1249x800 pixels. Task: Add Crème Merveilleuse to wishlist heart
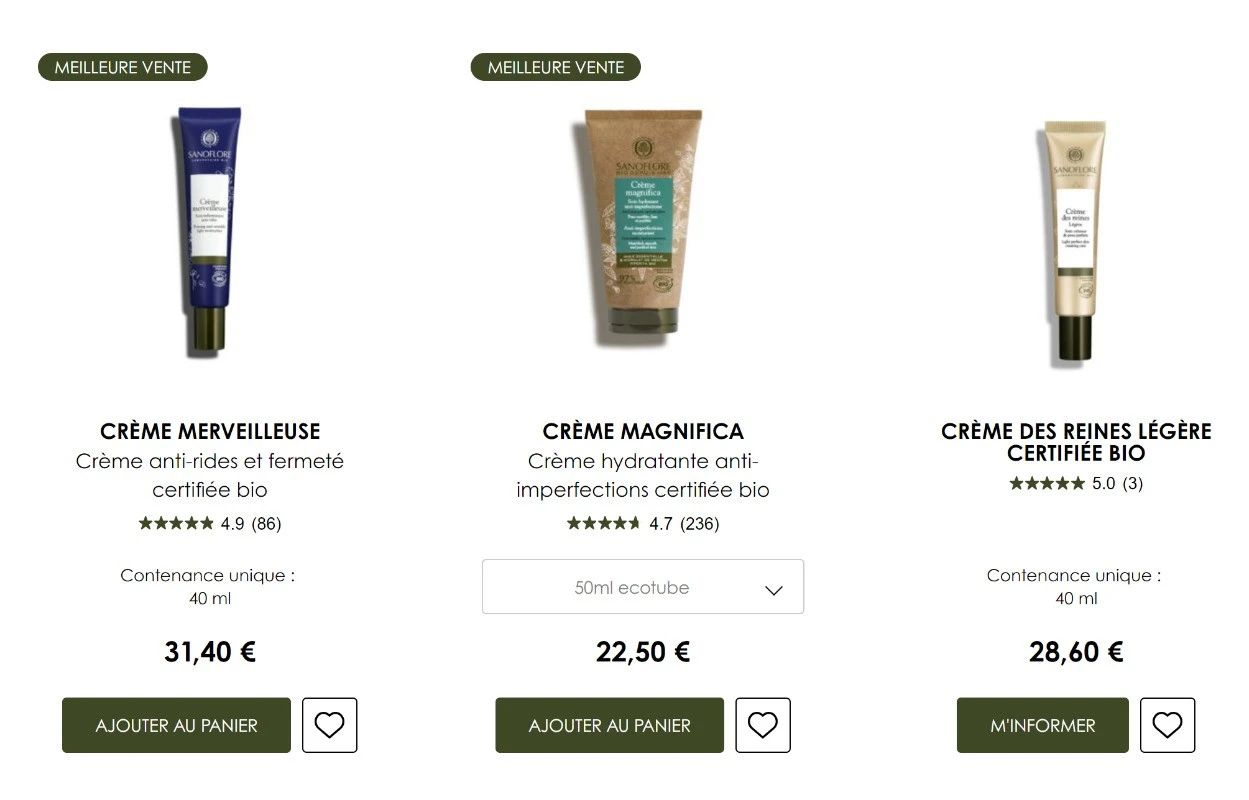329,725
